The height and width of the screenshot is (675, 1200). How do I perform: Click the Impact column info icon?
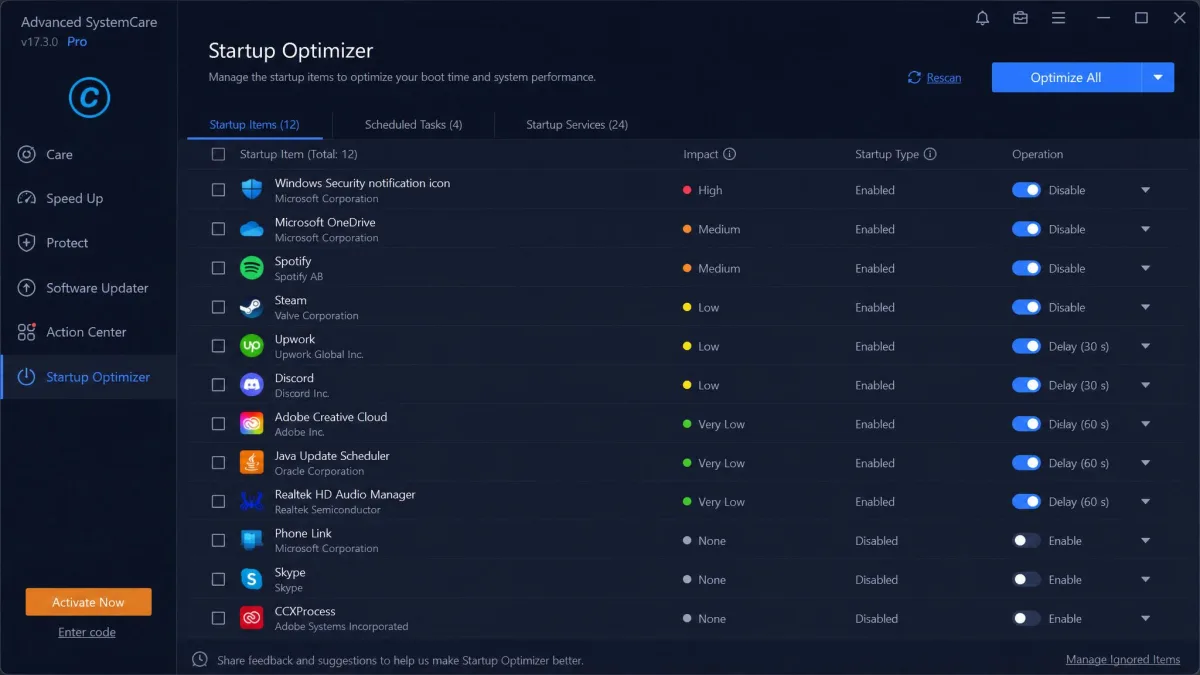tap(729, 154)
